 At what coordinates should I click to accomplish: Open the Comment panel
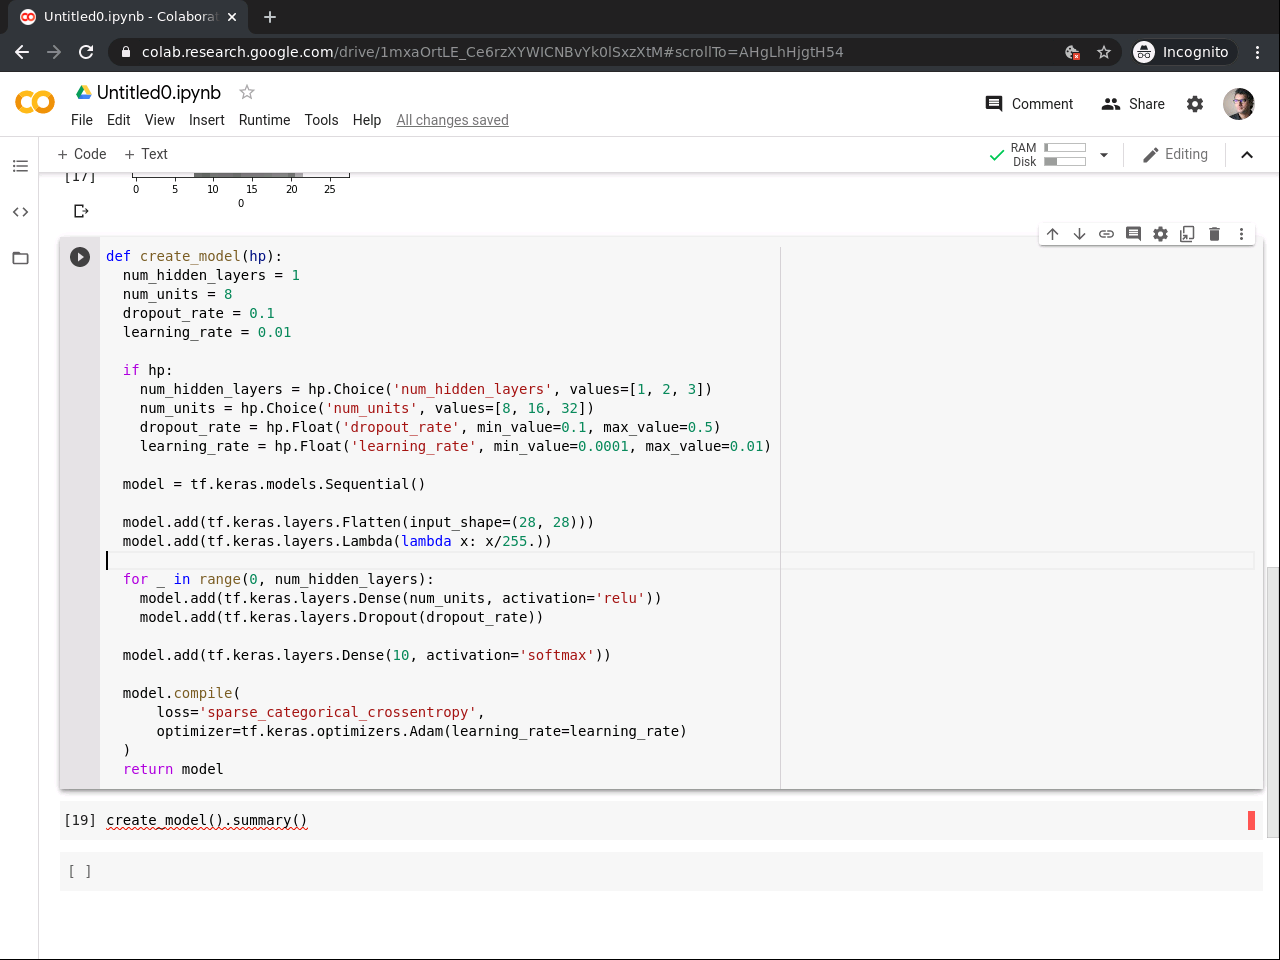(1029, 104)
